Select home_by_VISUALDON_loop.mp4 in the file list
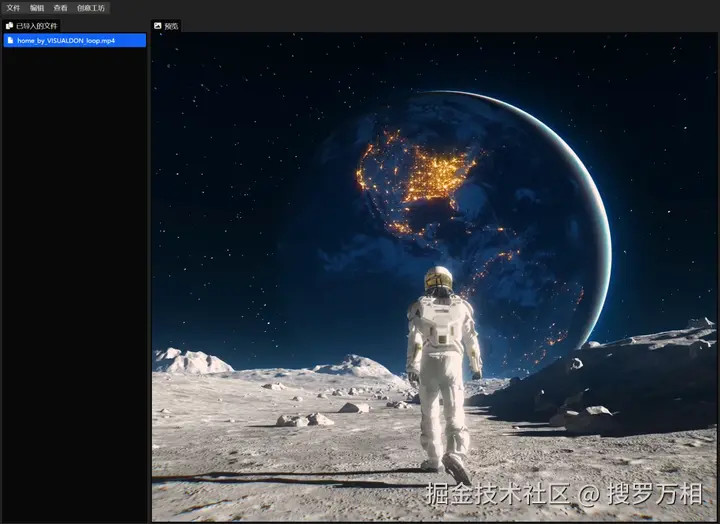This screenshot has height=524, width=720. [x=75, y=40]
